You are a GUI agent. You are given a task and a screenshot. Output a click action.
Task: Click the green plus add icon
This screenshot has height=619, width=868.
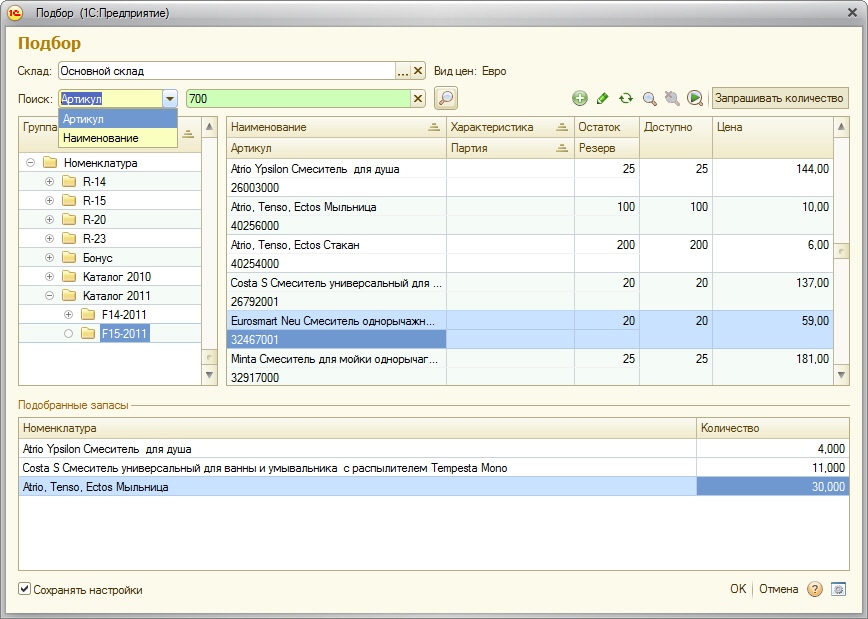(580, 98)
